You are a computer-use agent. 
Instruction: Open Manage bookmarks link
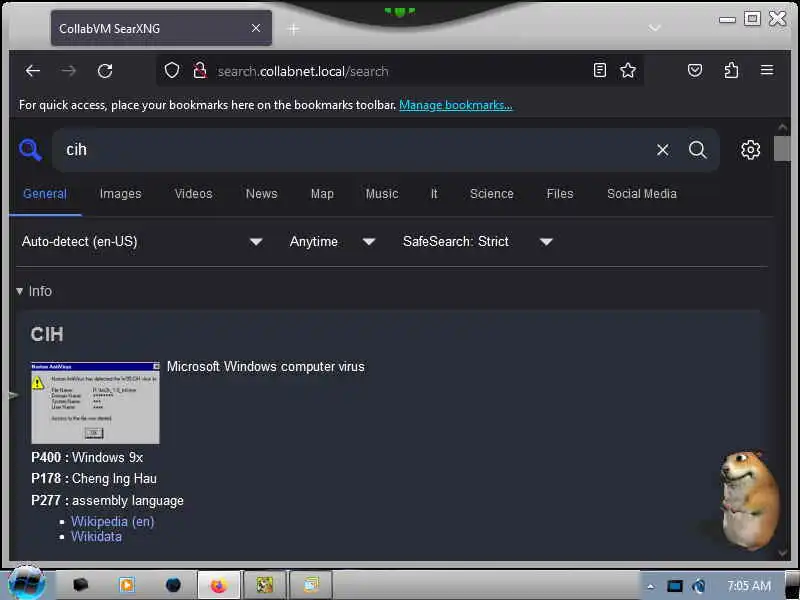click(456, 105)
